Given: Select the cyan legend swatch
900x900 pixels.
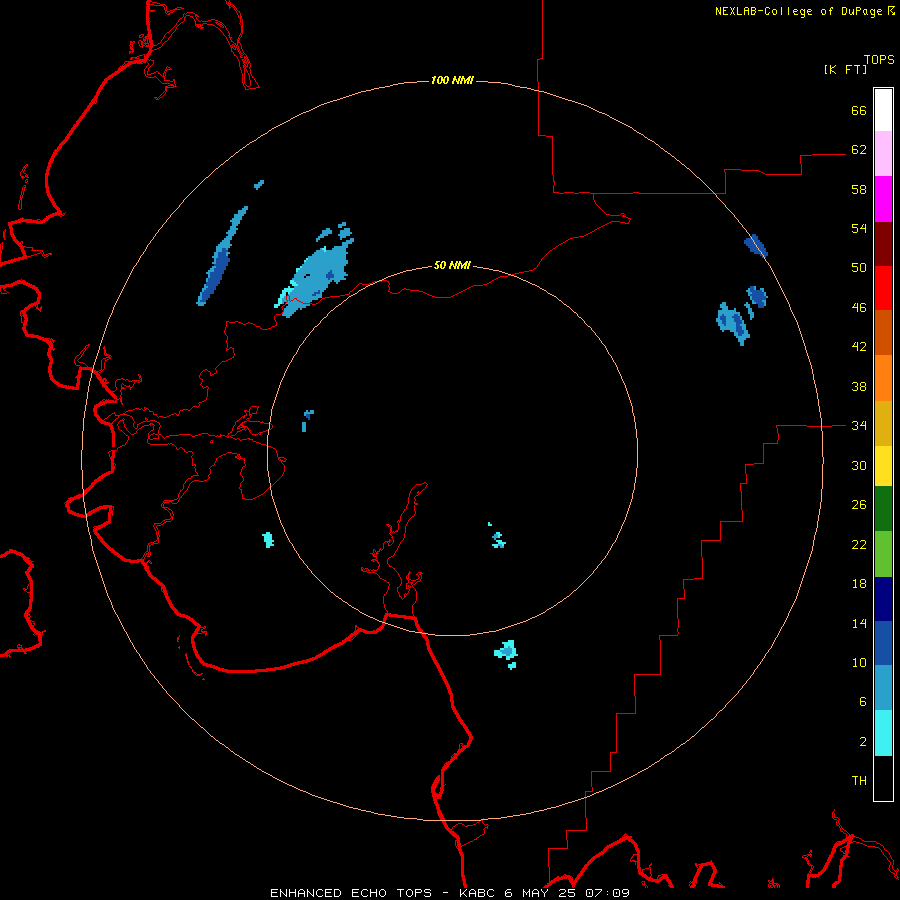Looking at the screenshot, I should 883,733.
